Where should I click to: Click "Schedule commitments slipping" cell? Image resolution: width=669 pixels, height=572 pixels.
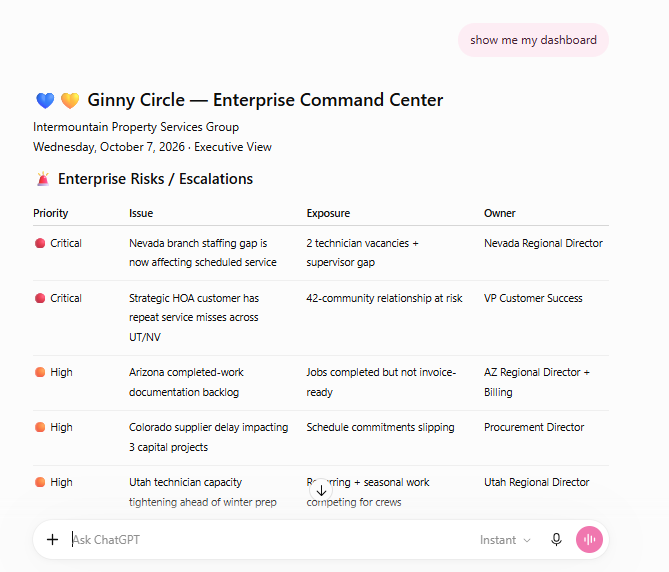381,427
